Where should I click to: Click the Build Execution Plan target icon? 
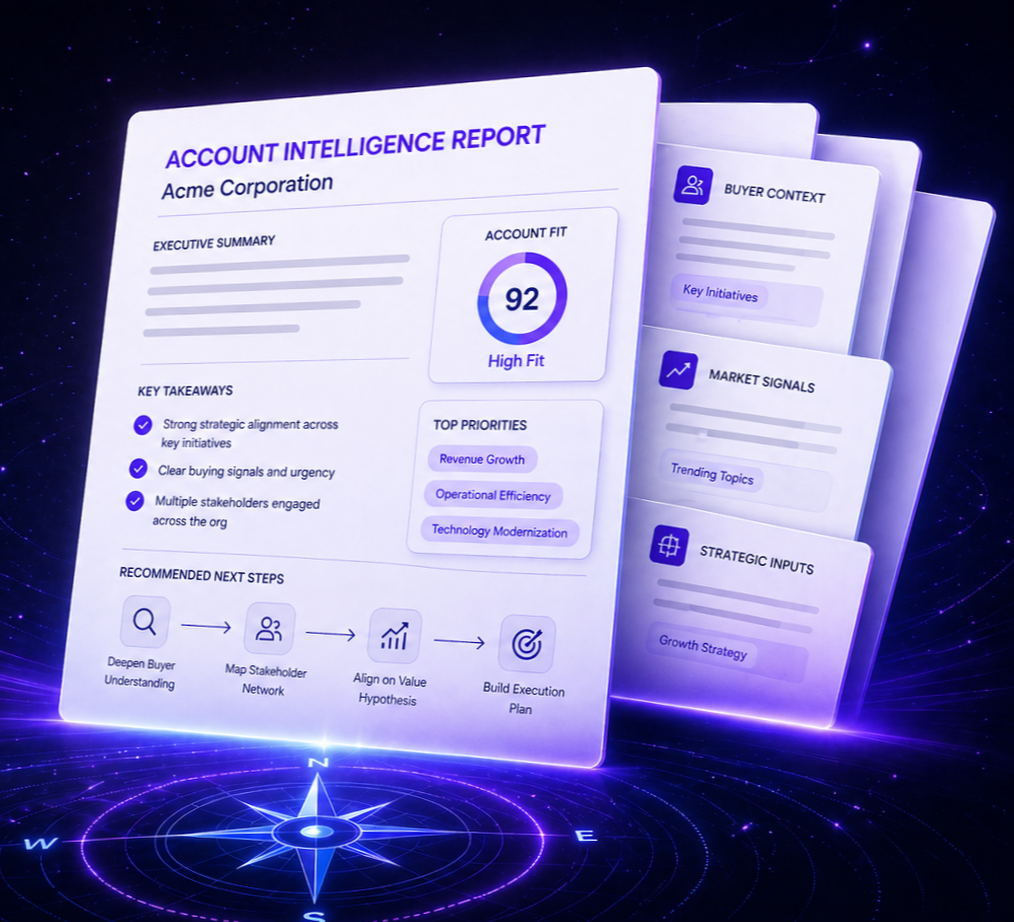point(527,644)
